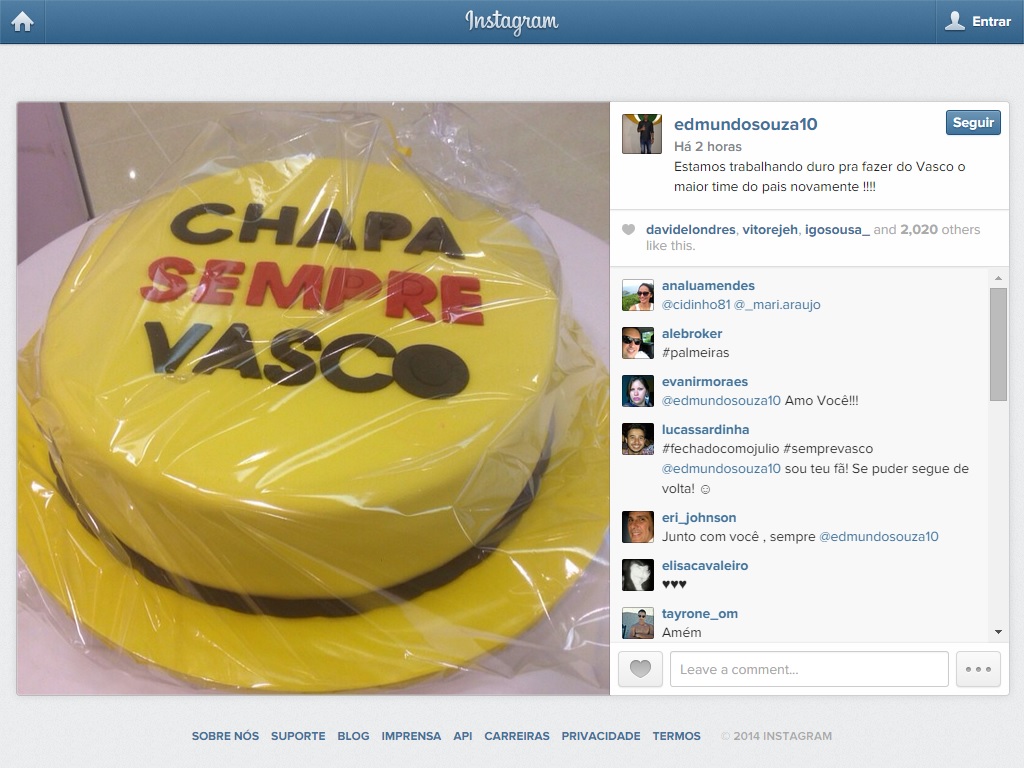The image size is (1024, 768).
Task: Click the analuamendes commenter avatar
Action: 637,295
